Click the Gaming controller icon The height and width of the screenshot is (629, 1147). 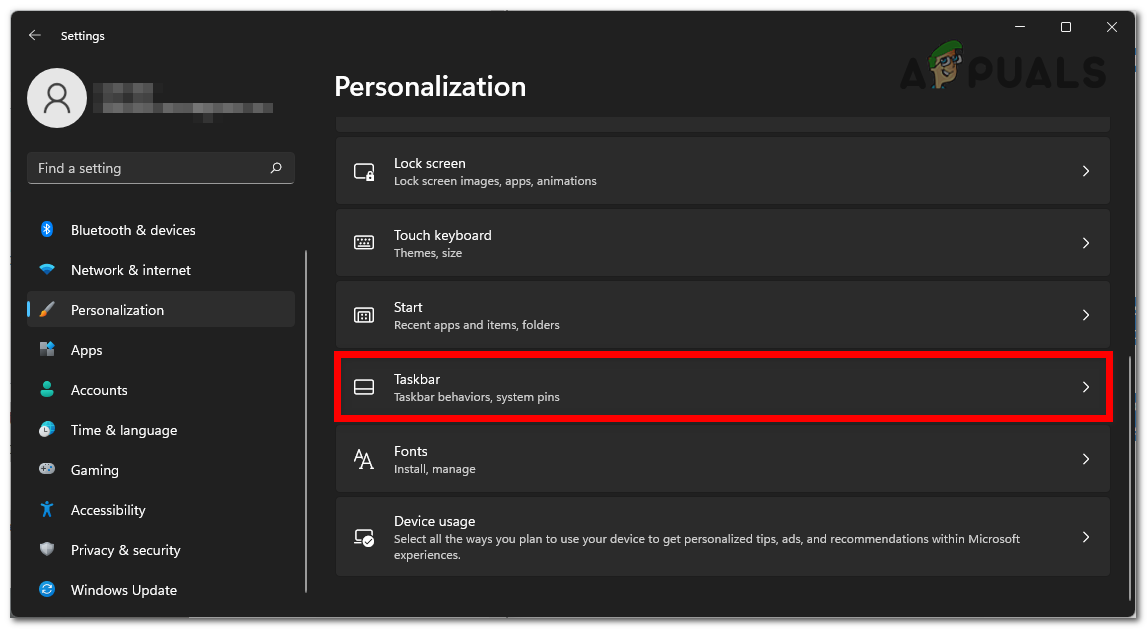(47, 470)
